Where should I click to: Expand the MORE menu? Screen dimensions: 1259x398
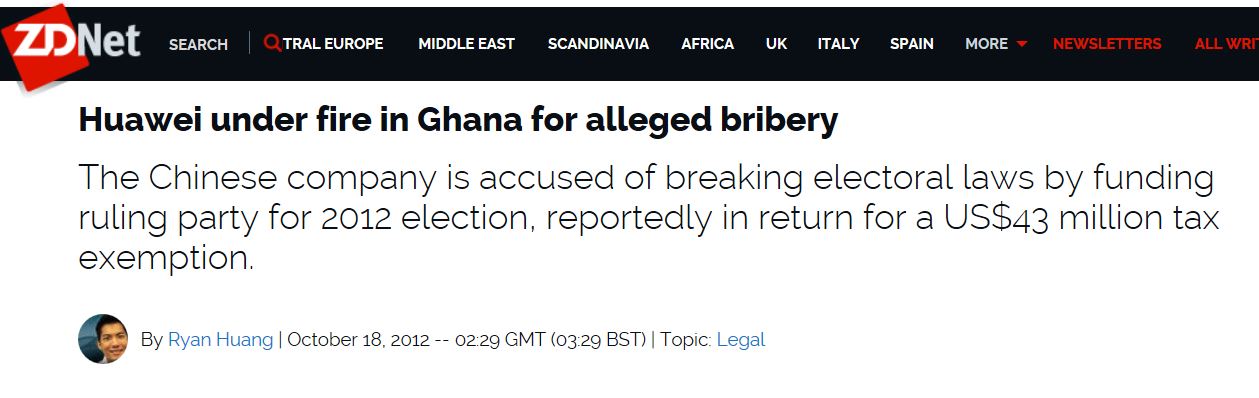(986, 44)
